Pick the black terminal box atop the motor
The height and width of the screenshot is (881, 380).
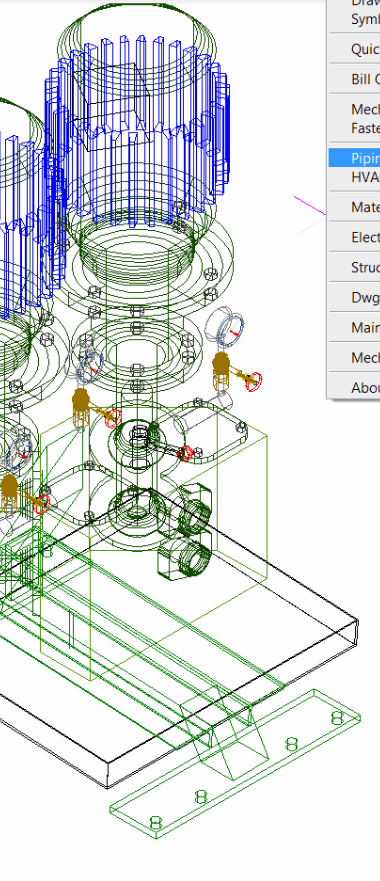coord(111,106)
